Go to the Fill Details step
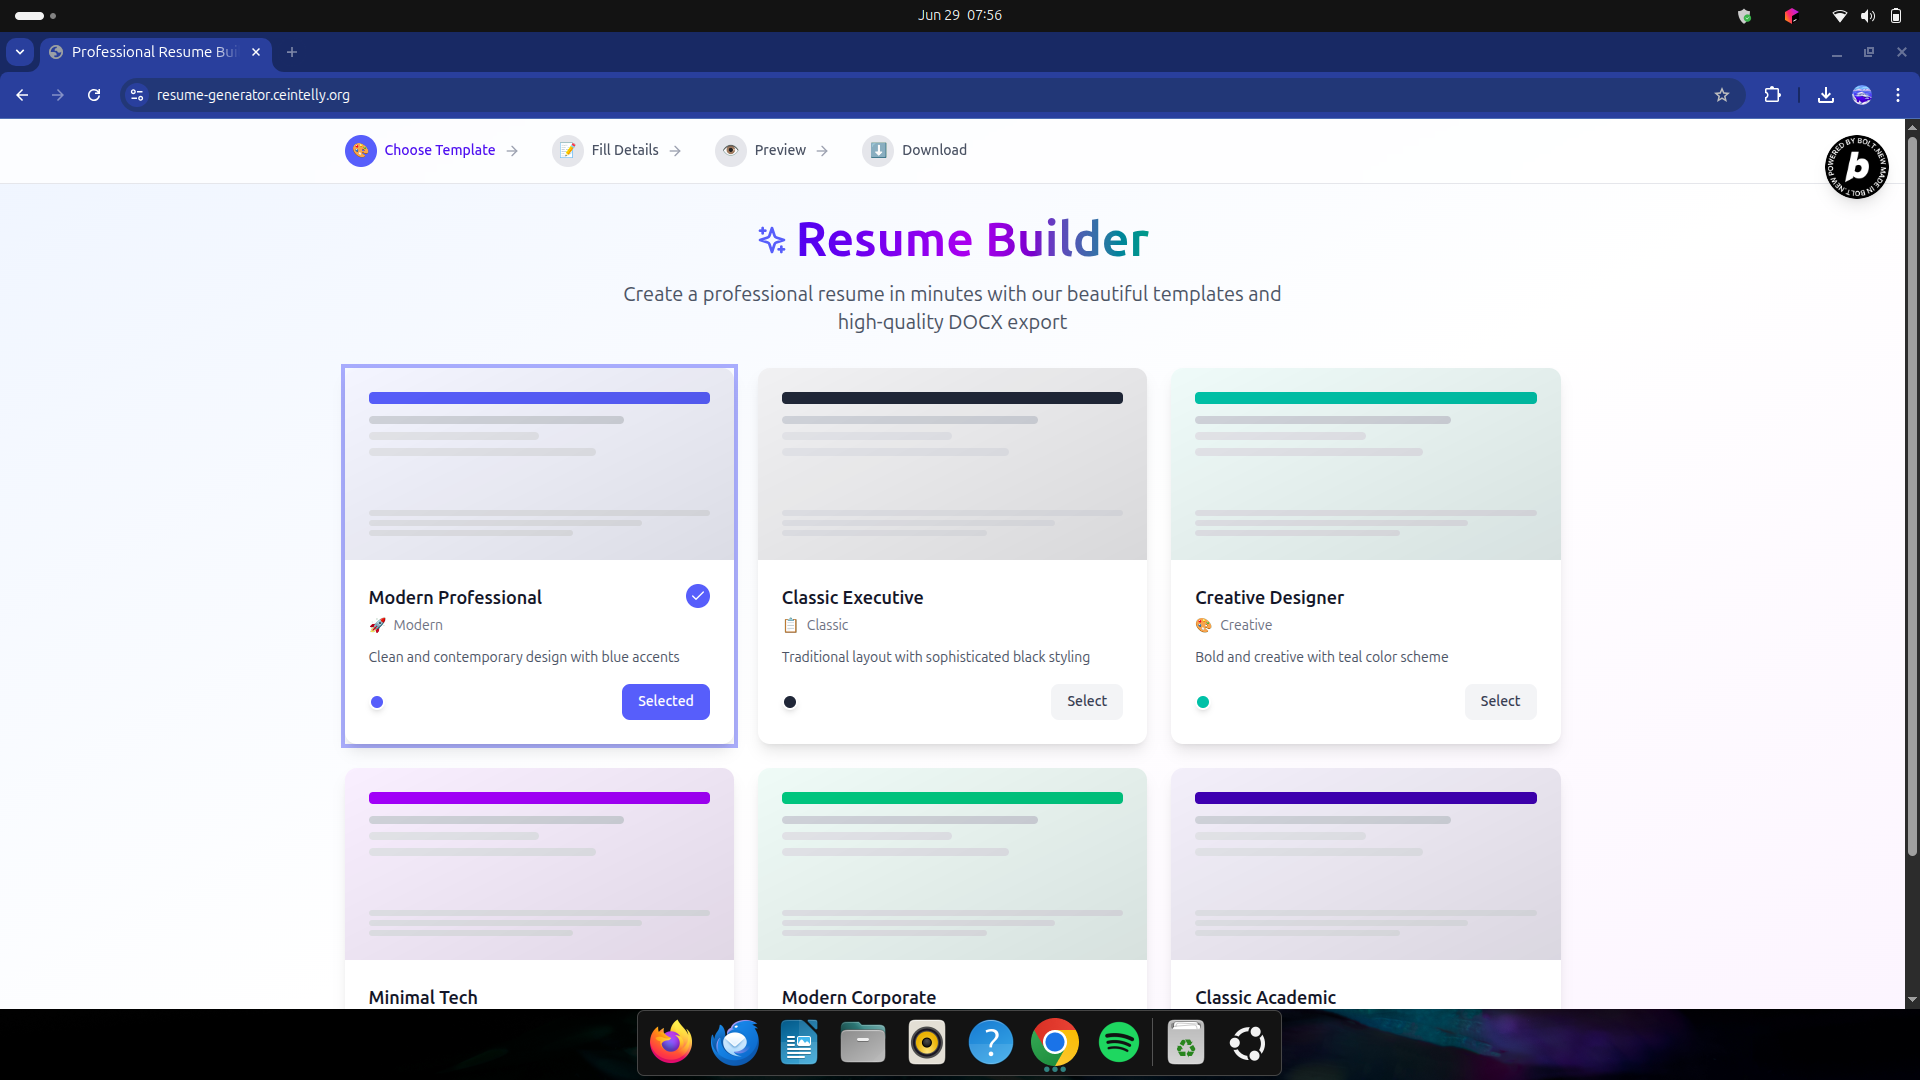Screen dimensions: 1920x1080 click(x=624, y=150)
